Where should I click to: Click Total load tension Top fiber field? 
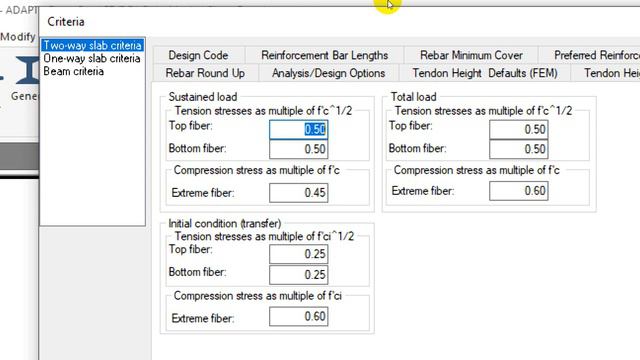[x=518, y=129]
